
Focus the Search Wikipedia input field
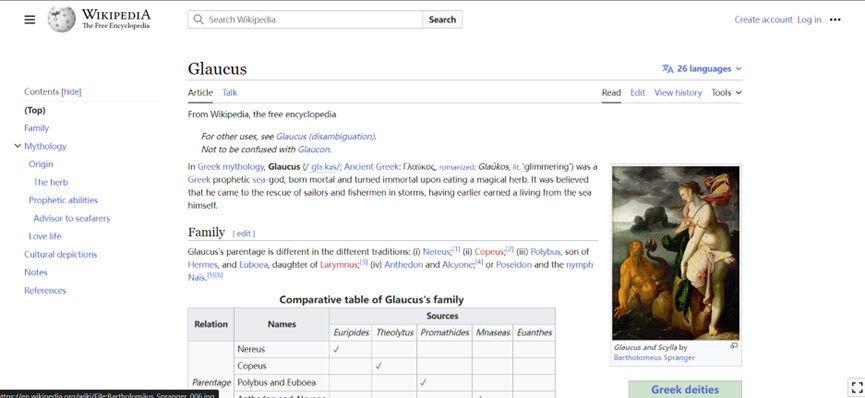305,19
